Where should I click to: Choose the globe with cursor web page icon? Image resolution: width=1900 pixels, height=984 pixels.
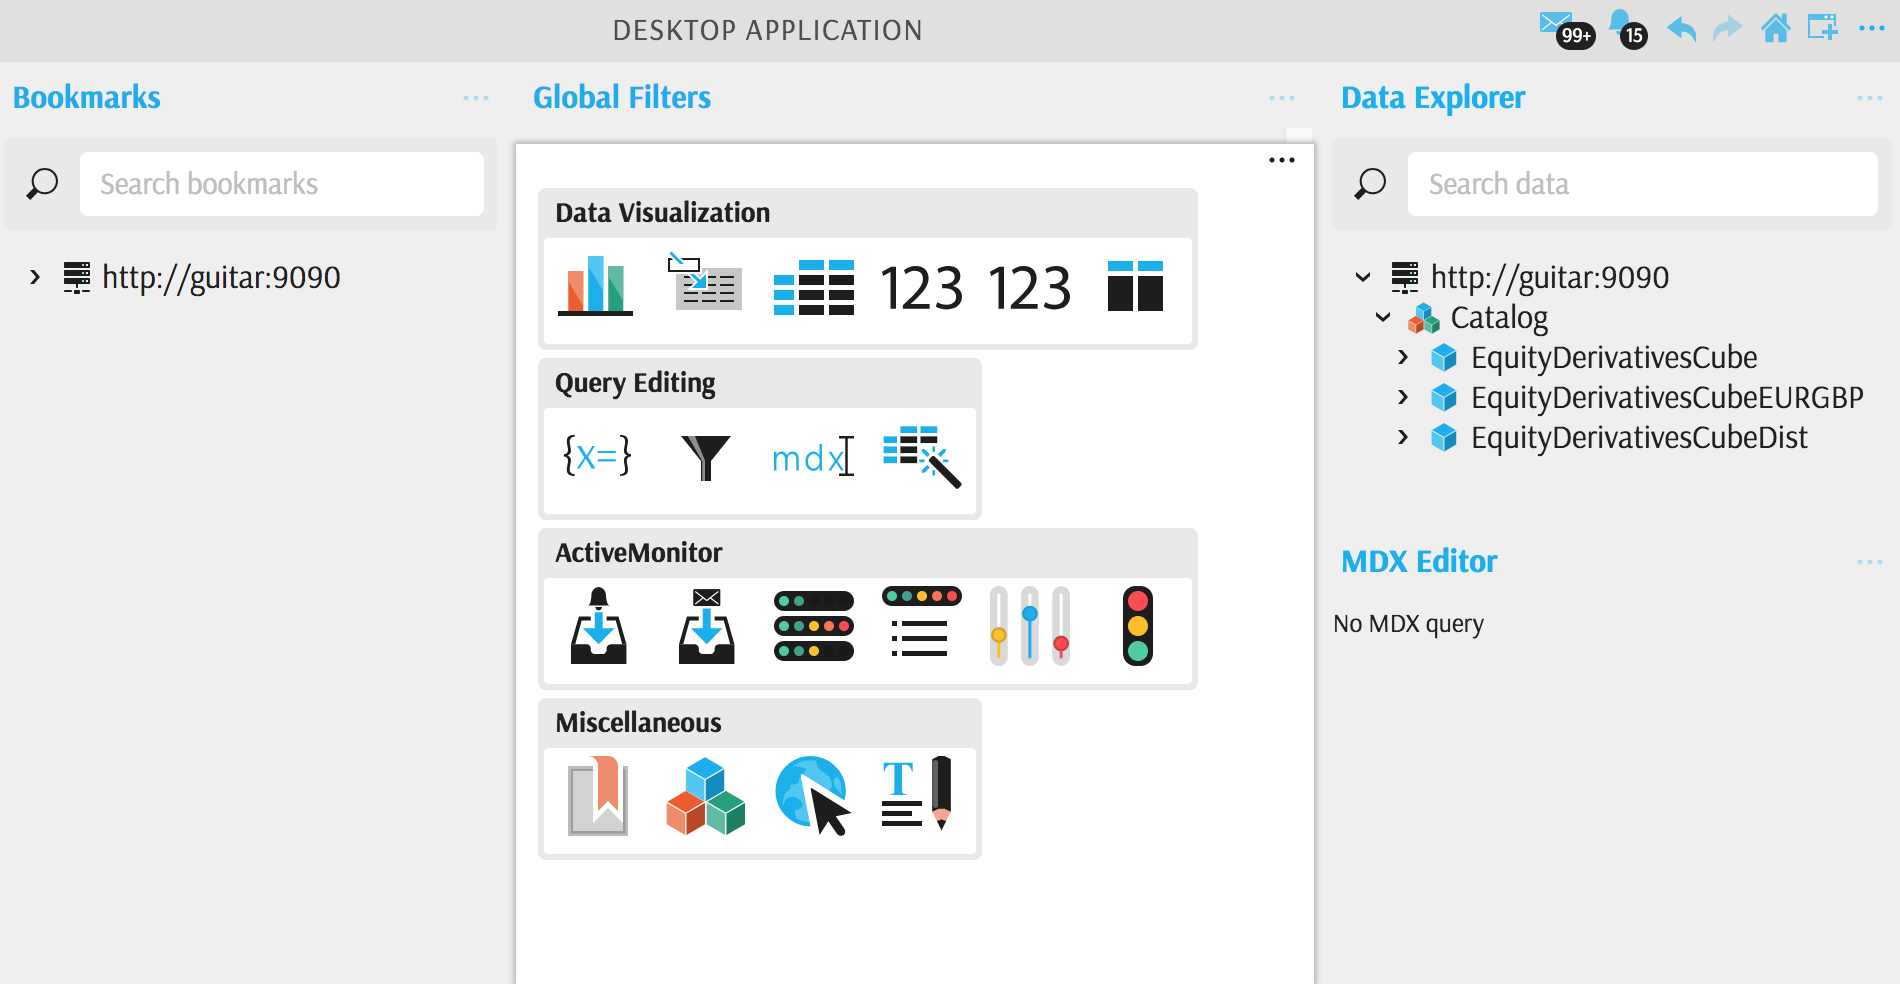pyautogui.click(x=813, y=796)
